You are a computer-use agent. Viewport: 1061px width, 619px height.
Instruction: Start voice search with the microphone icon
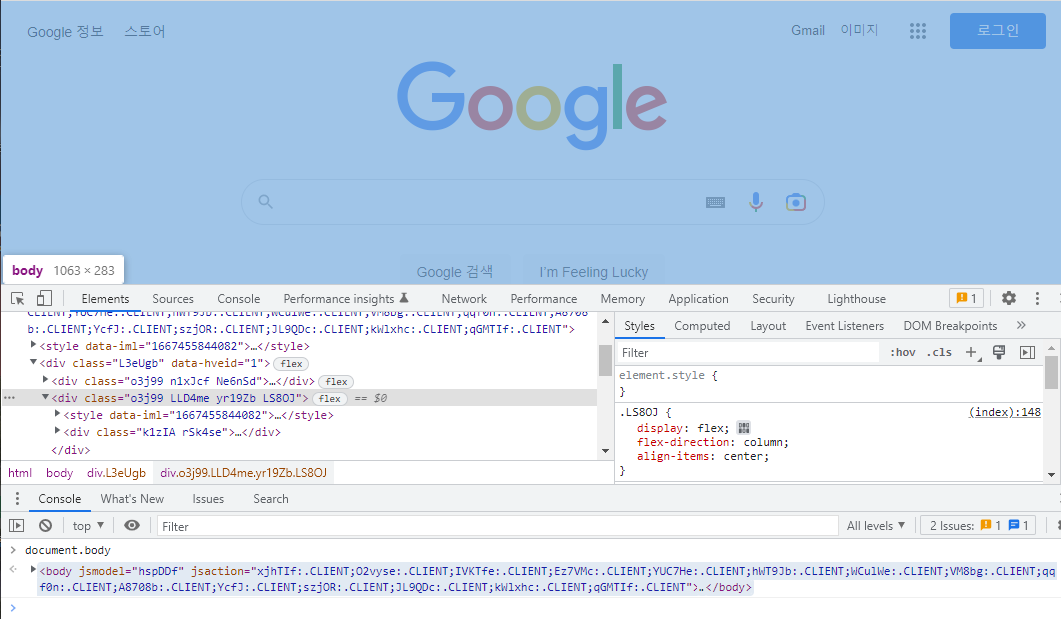tap(756, 202)
